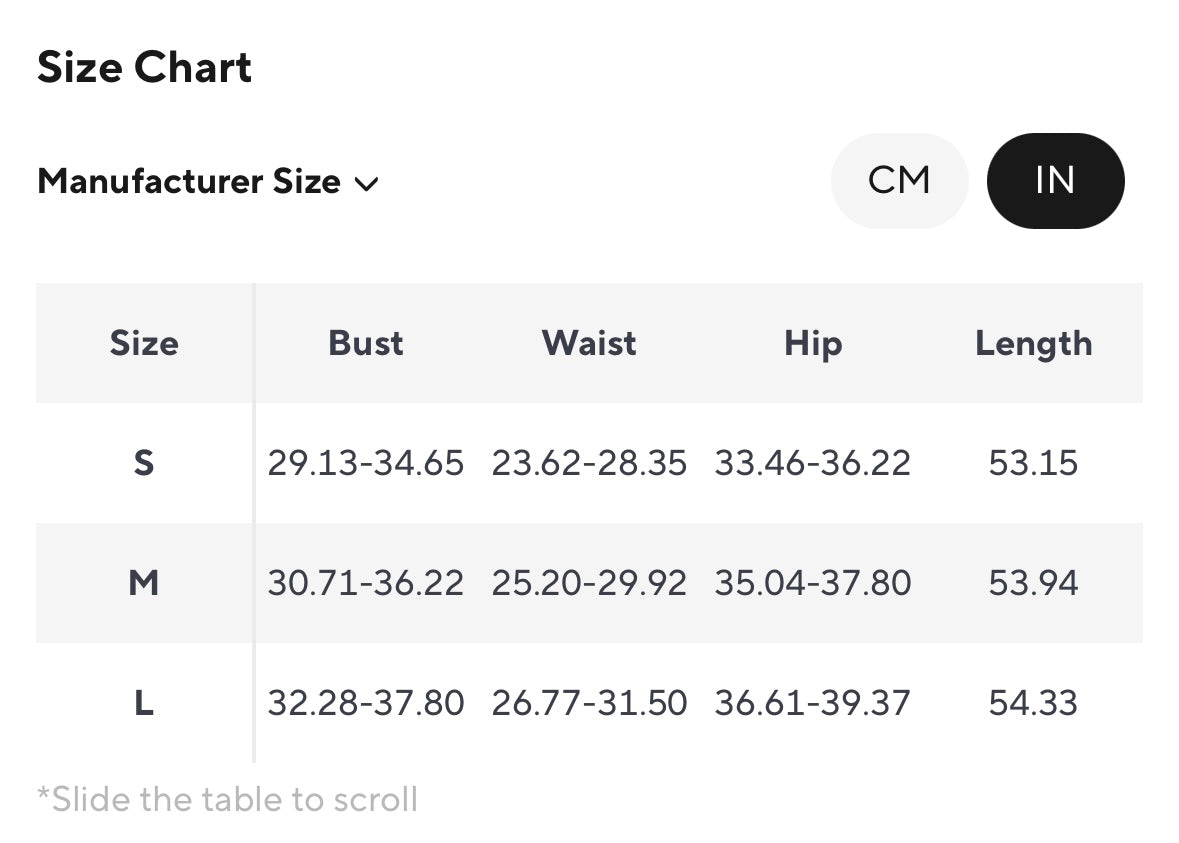Click waist value 25.20-29.92 for size M
Image resolution: width=1179 pixels, height=843 pixels.
(589, 582)
